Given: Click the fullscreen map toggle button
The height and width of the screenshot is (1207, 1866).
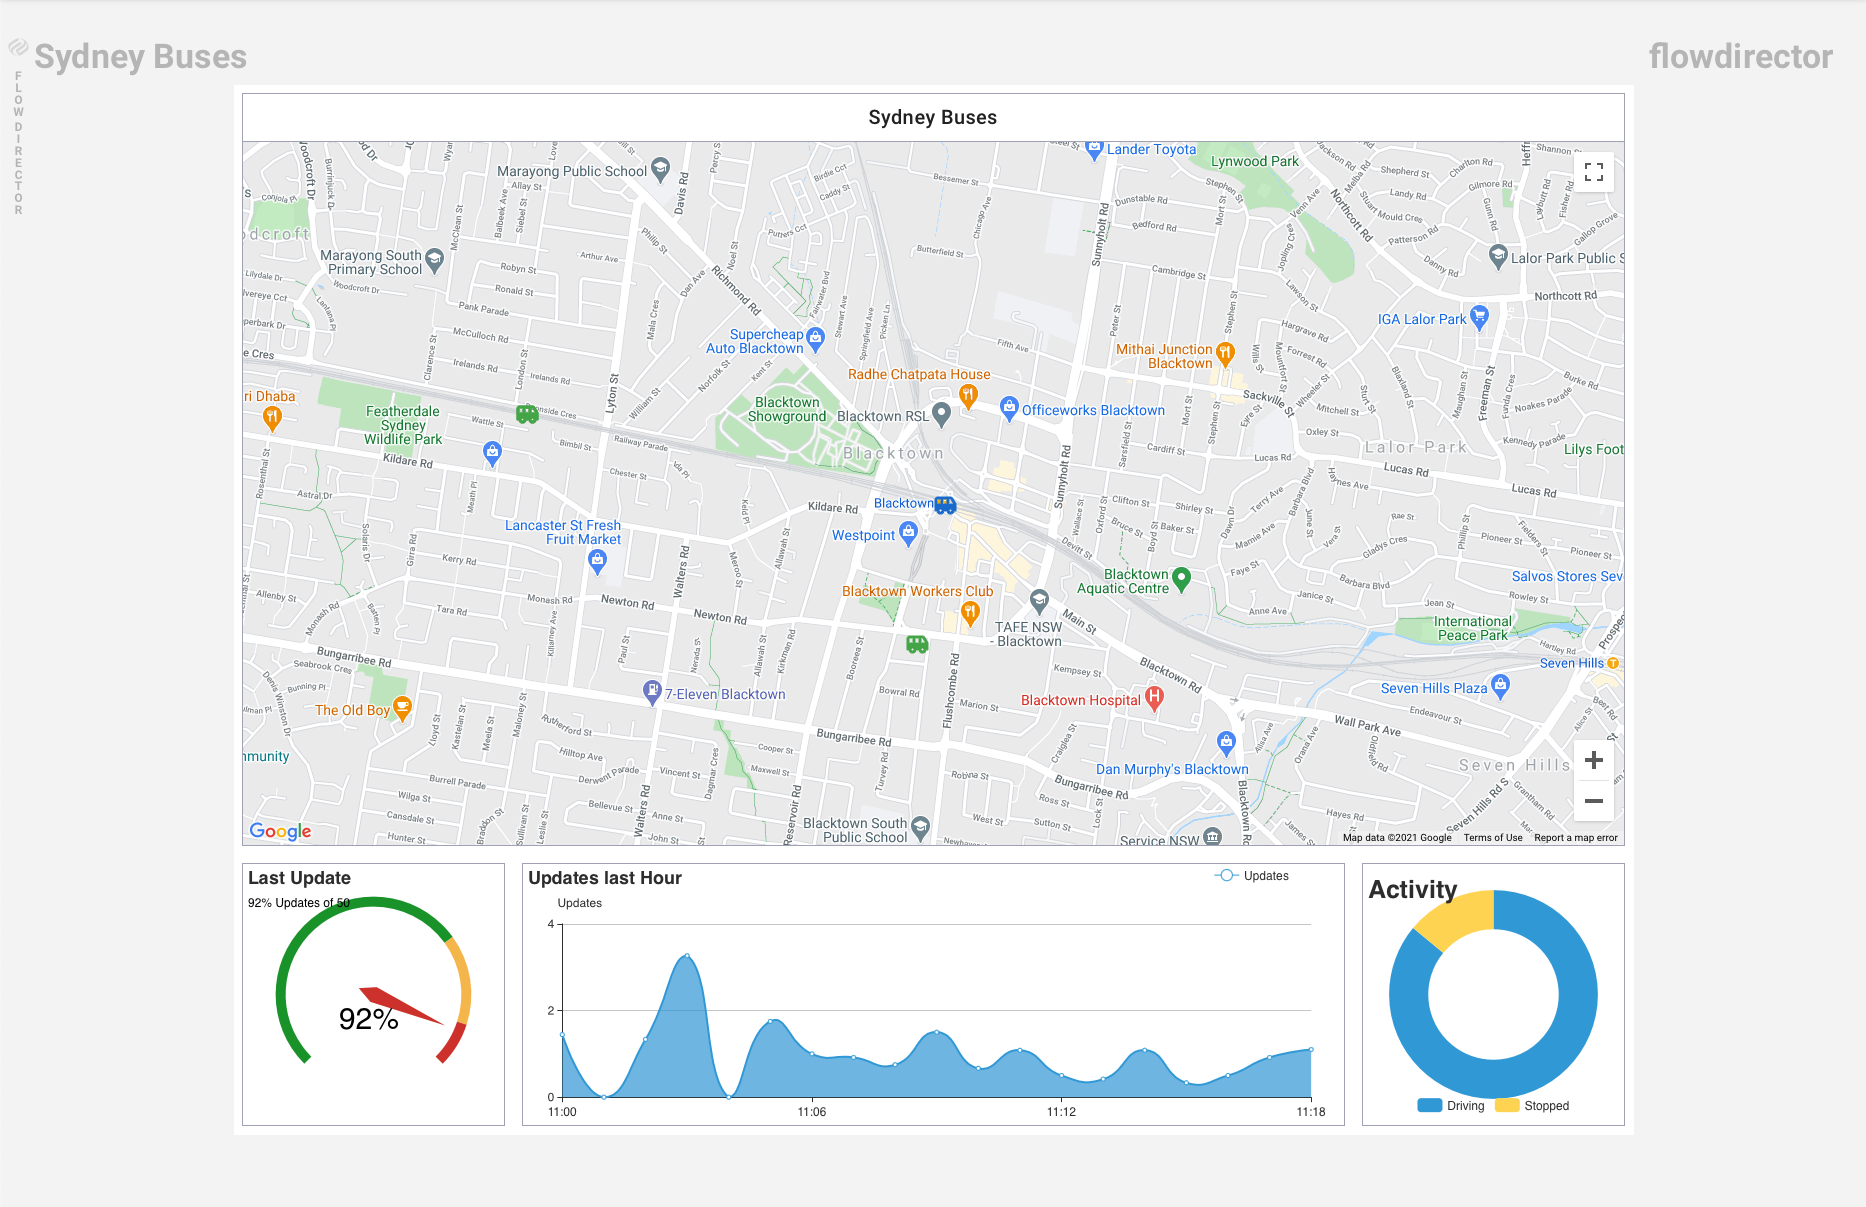Looking at the screenshot, I should click(x=1593, y=172).
